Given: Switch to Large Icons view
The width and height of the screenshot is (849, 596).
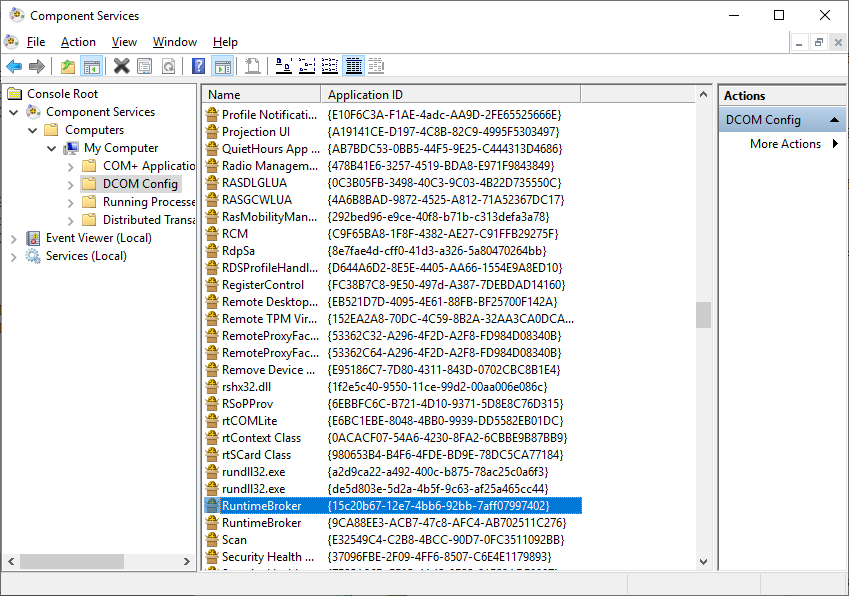Looking at the screenshot, I should pos(284,67).
